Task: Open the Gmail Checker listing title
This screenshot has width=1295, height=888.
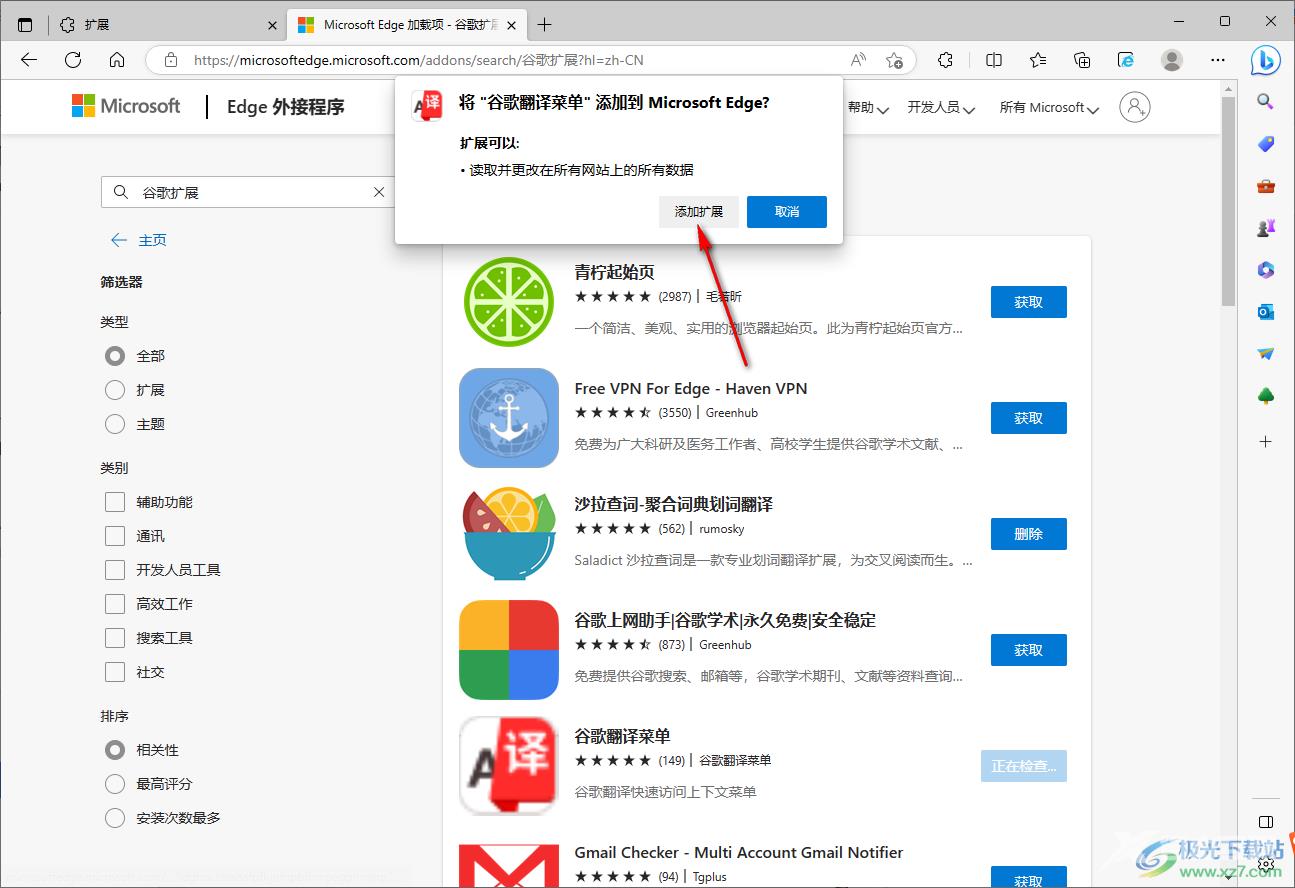Action: pyautogui.click(x=739, y=852)
